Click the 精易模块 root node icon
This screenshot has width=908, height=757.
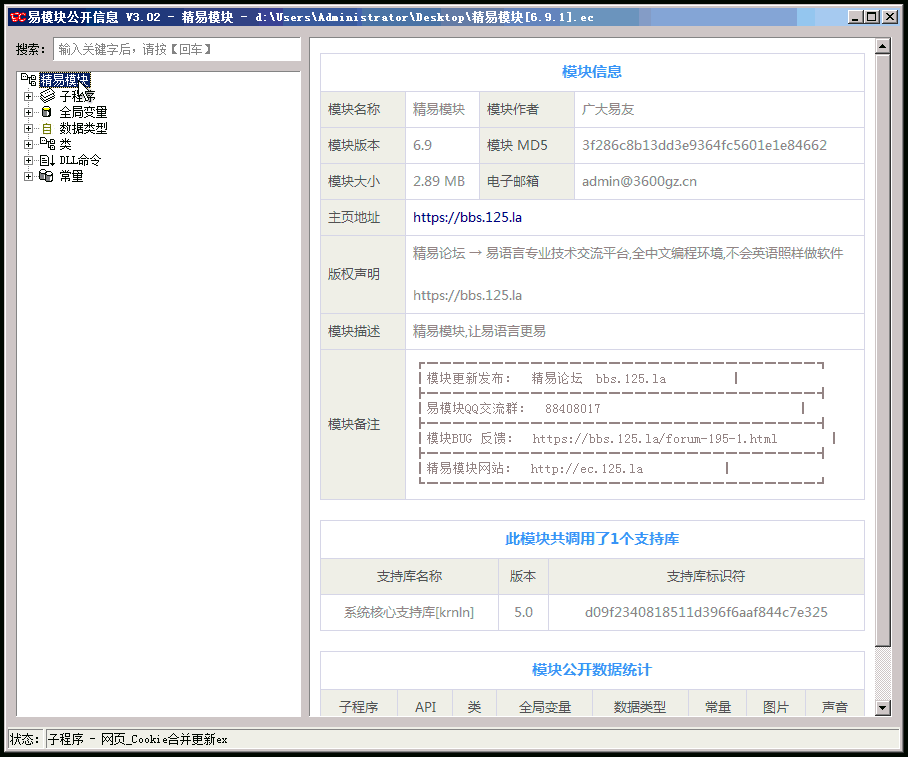point(28,80)
